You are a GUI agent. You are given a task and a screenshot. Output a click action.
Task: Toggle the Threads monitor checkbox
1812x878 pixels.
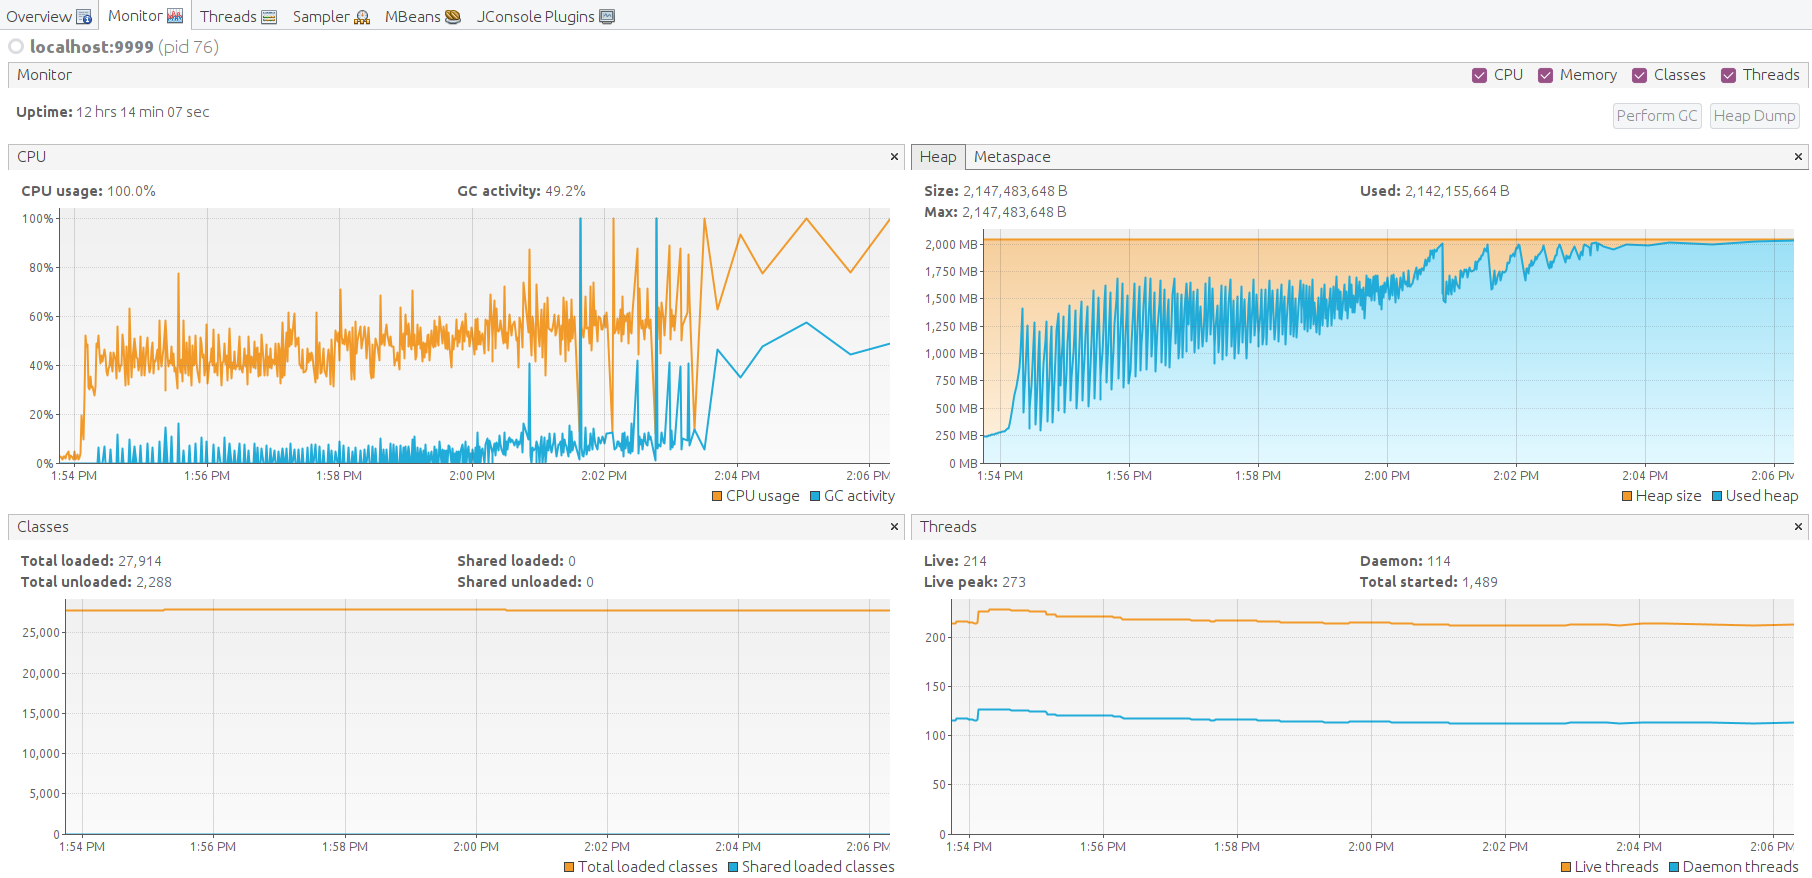1729,76
